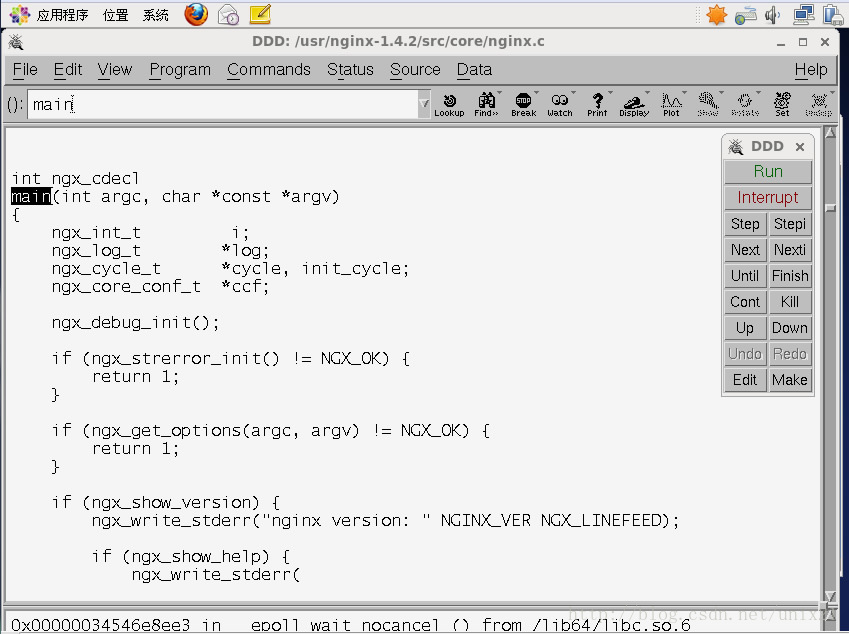
Task: Launch Firefox from the top panel
Action: 196,14
